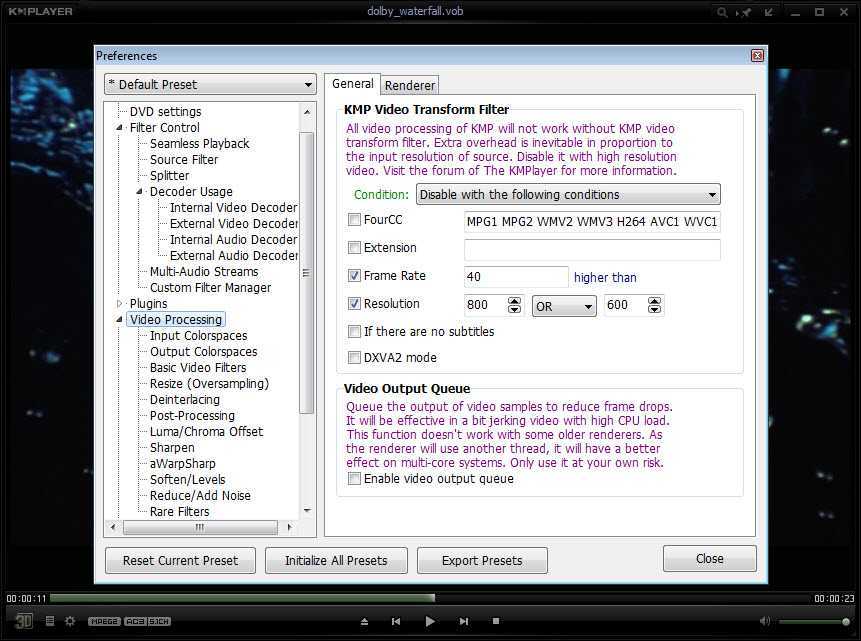This screenshot has width=861, height=641.
Task: Click the Close button in Preferences
Action: pyautogui.click(x=709, y=559)
